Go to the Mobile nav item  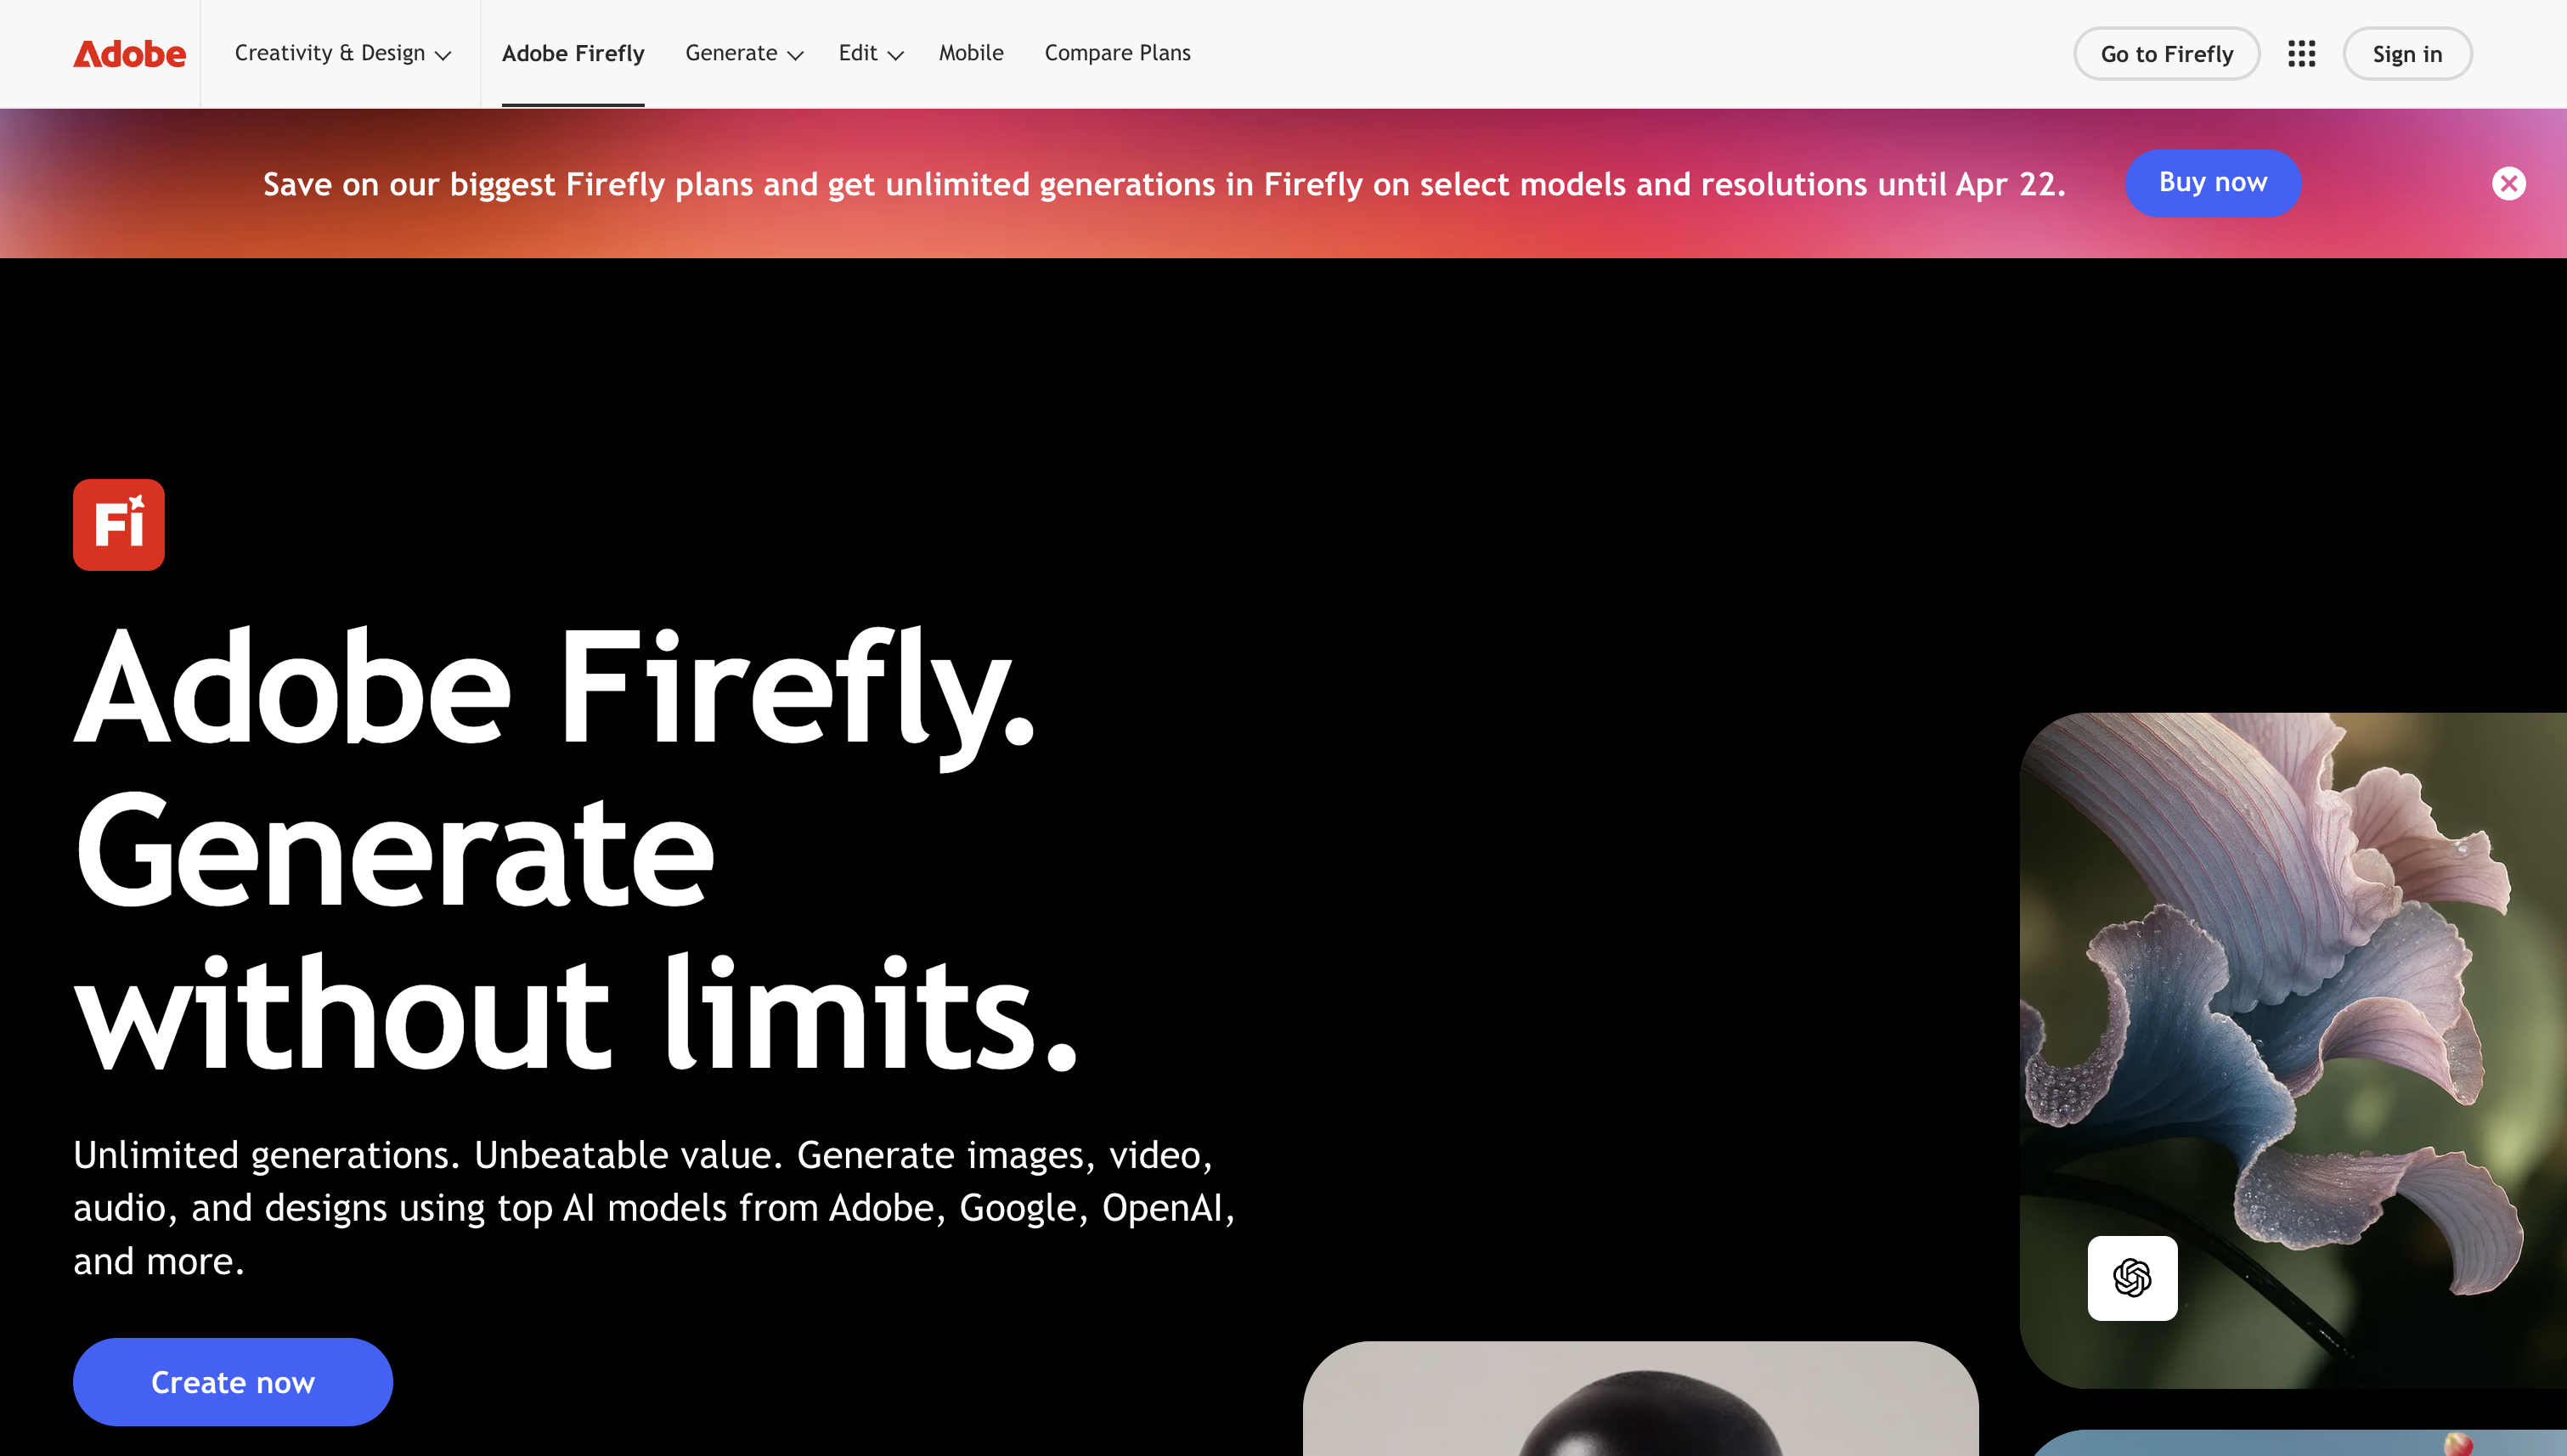tap(971, 53)
